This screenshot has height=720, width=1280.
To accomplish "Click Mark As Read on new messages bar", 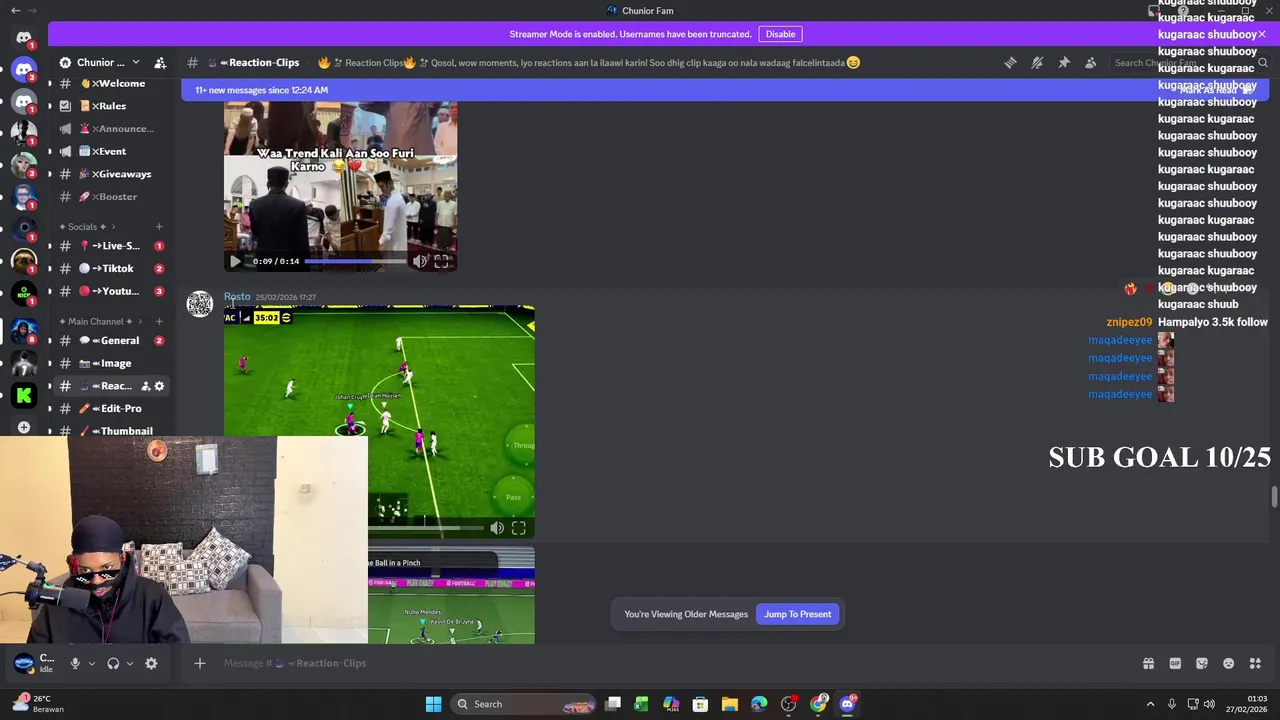I will [1215, 90].
